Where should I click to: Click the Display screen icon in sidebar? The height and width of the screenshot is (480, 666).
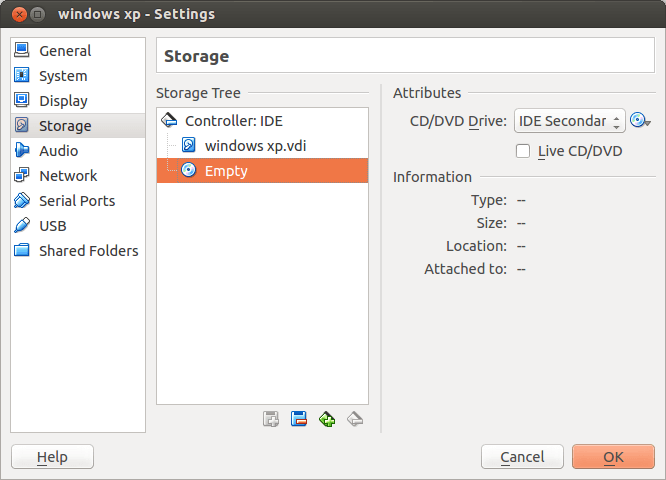pos(22,100)
